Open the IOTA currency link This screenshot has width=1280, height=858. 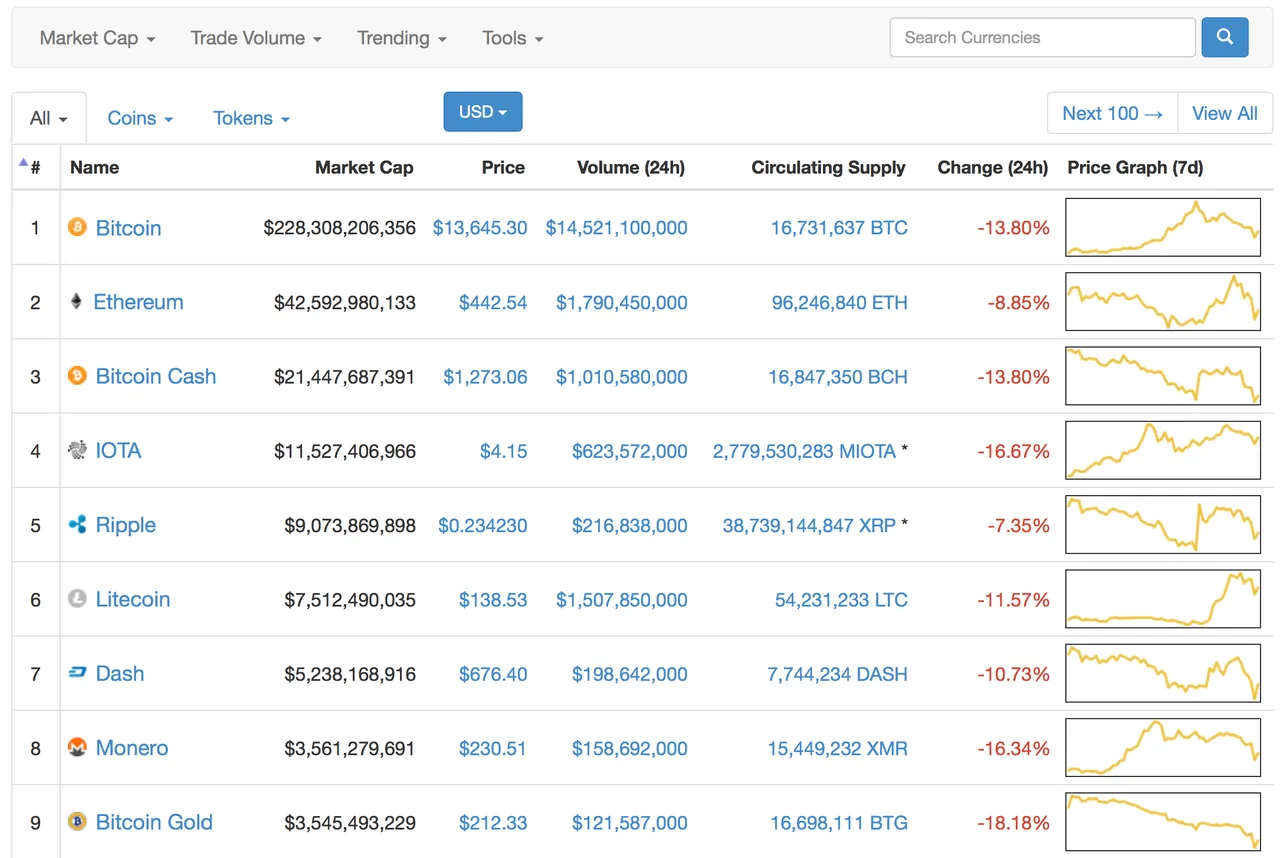click(118, 450)
